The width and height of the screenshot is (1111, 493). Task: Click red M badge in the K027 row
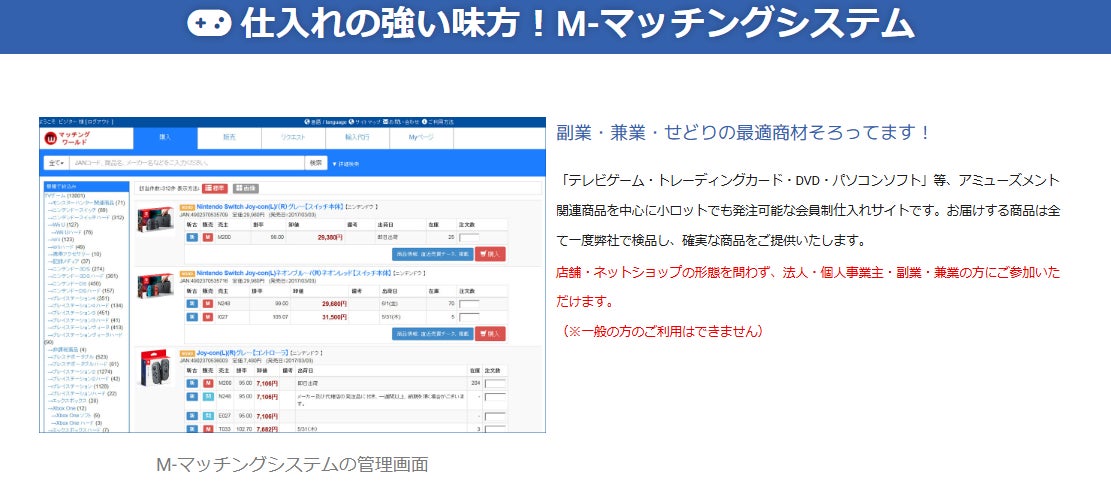[x=208, y=316]
